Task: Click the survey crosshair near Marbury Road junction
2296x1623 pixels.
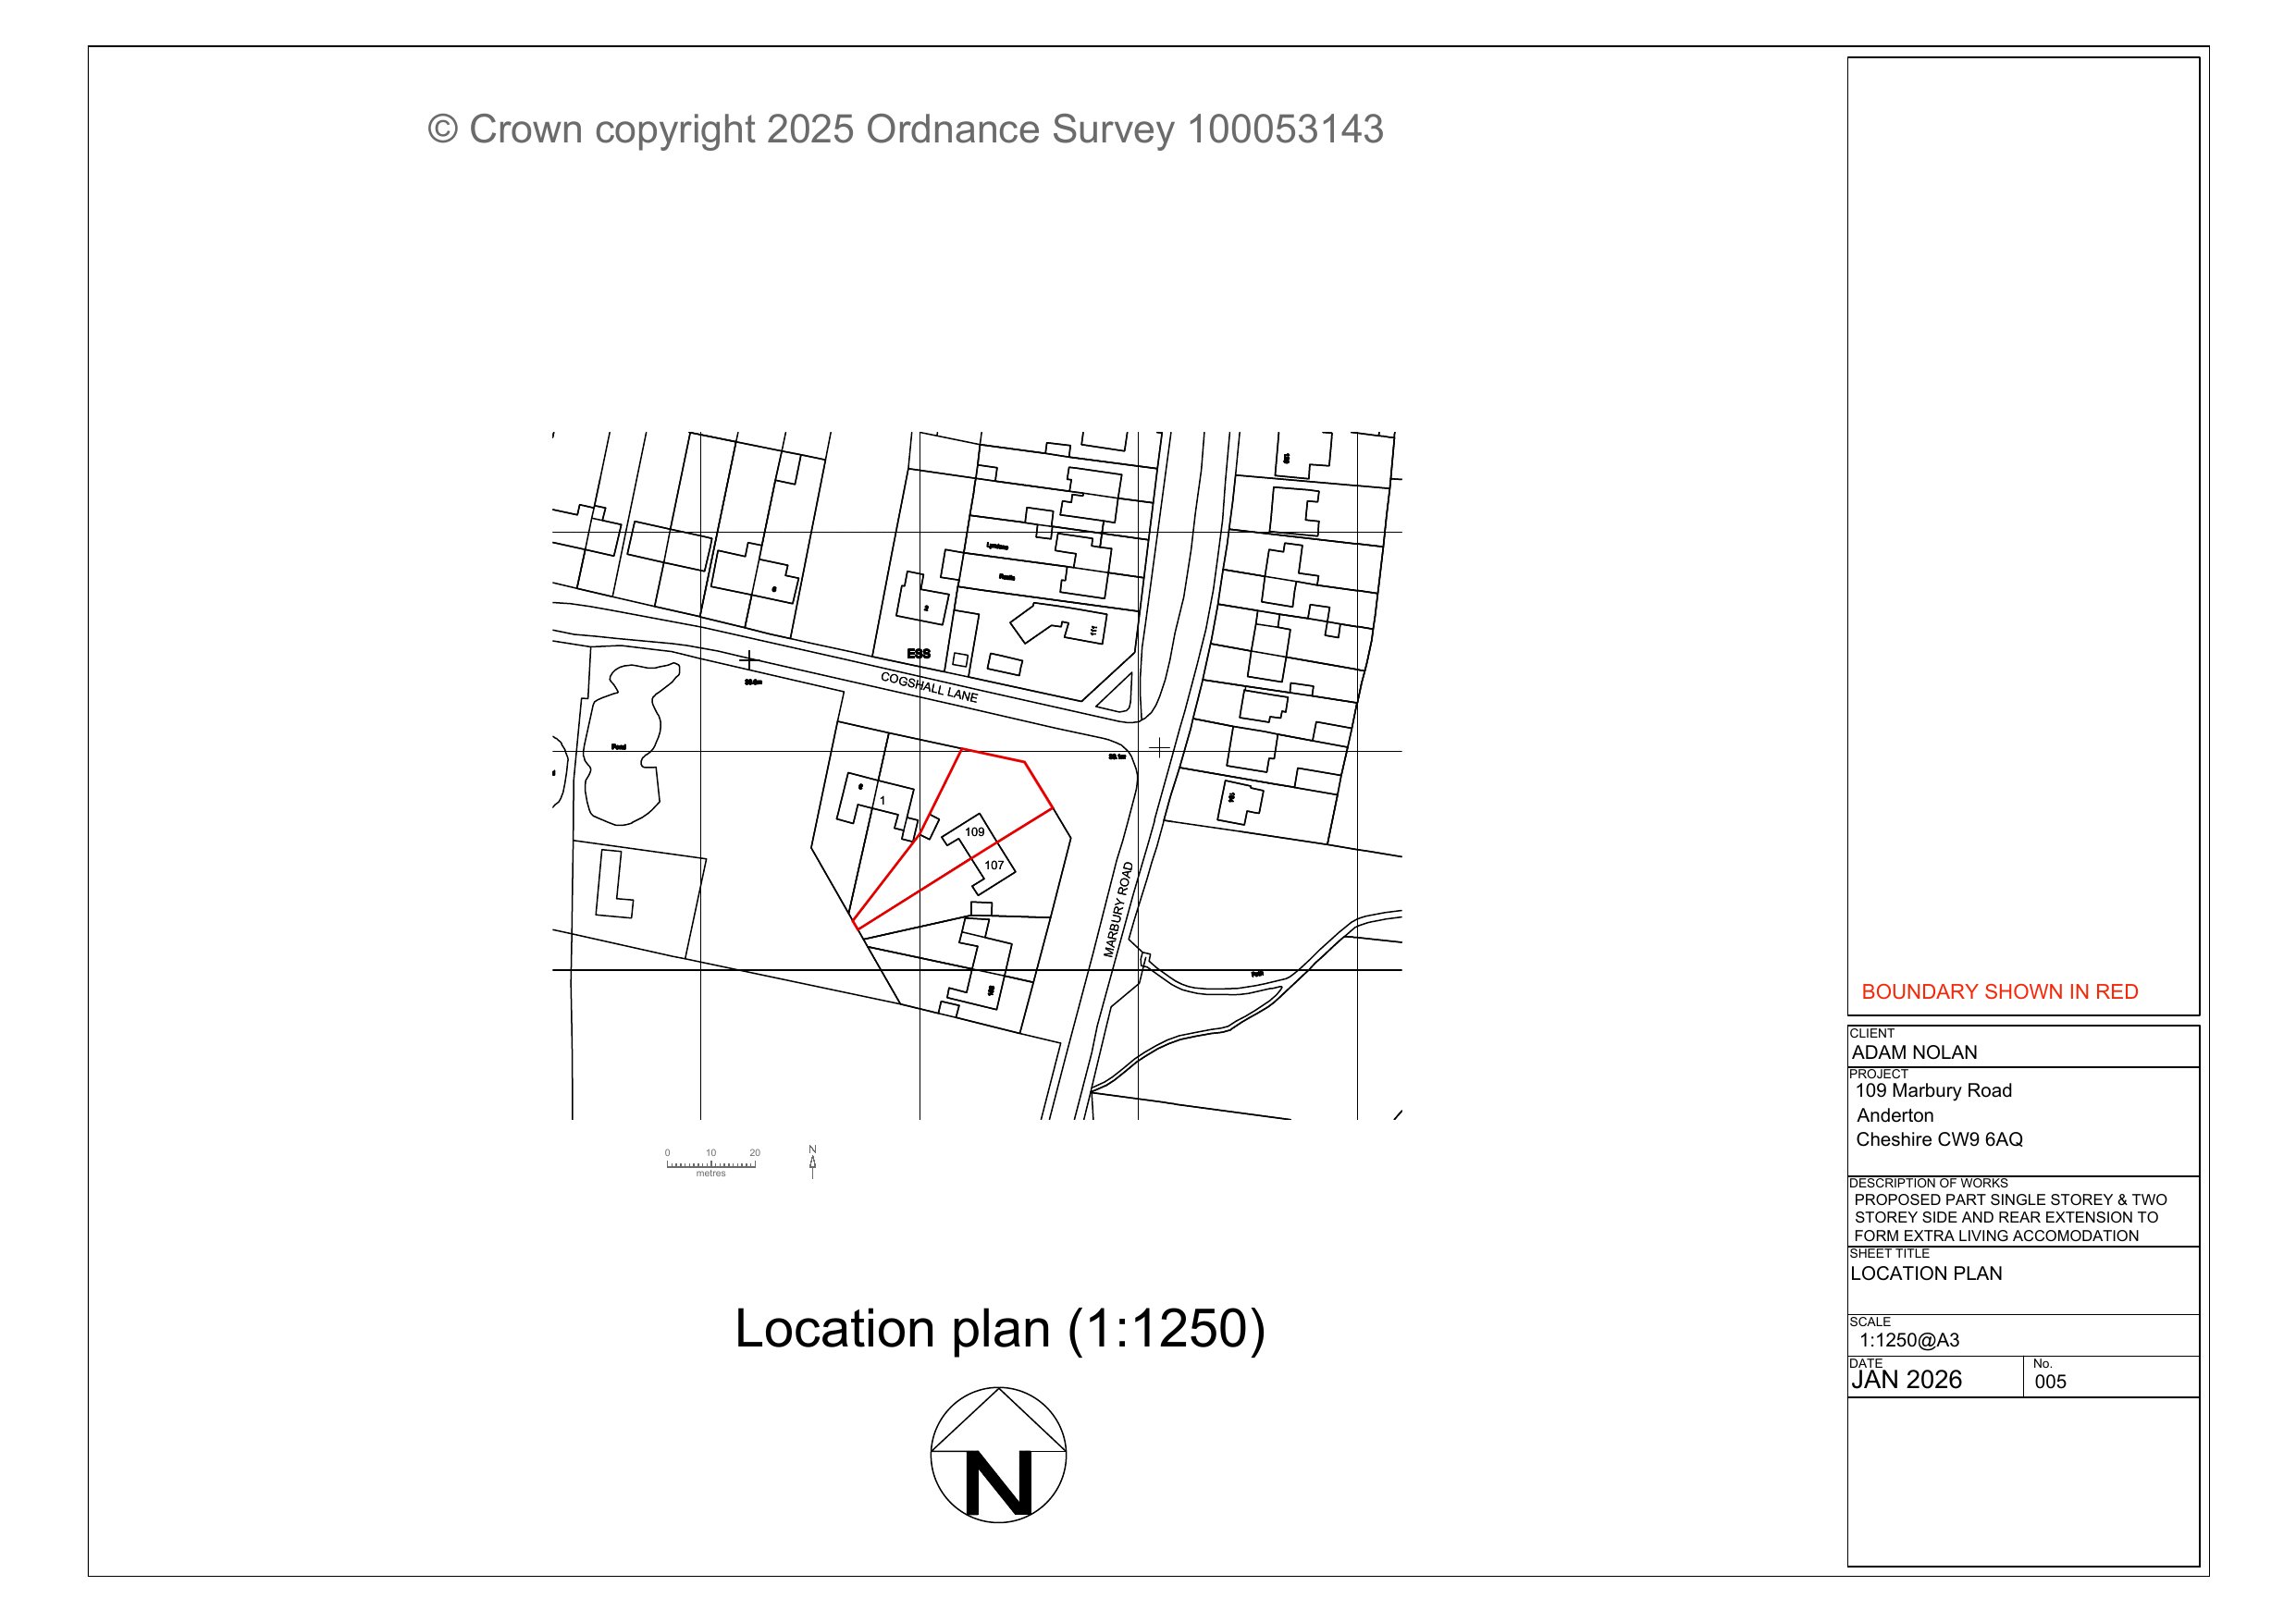Action: pyautogui.click(x=1159, y=747)
